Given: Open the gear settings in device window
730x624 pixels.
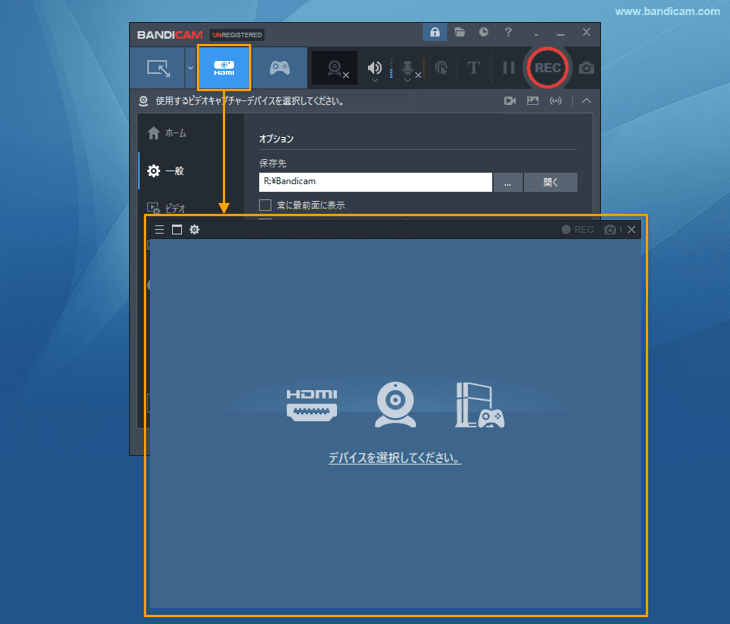Looking at the screenshot, I should tap(195, 230).
